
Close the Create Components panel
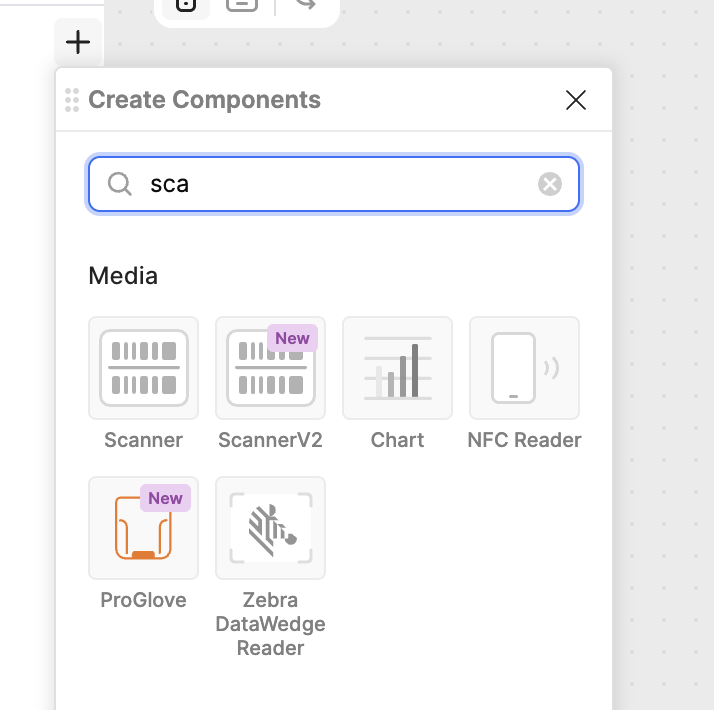click(x=575, y=100)
